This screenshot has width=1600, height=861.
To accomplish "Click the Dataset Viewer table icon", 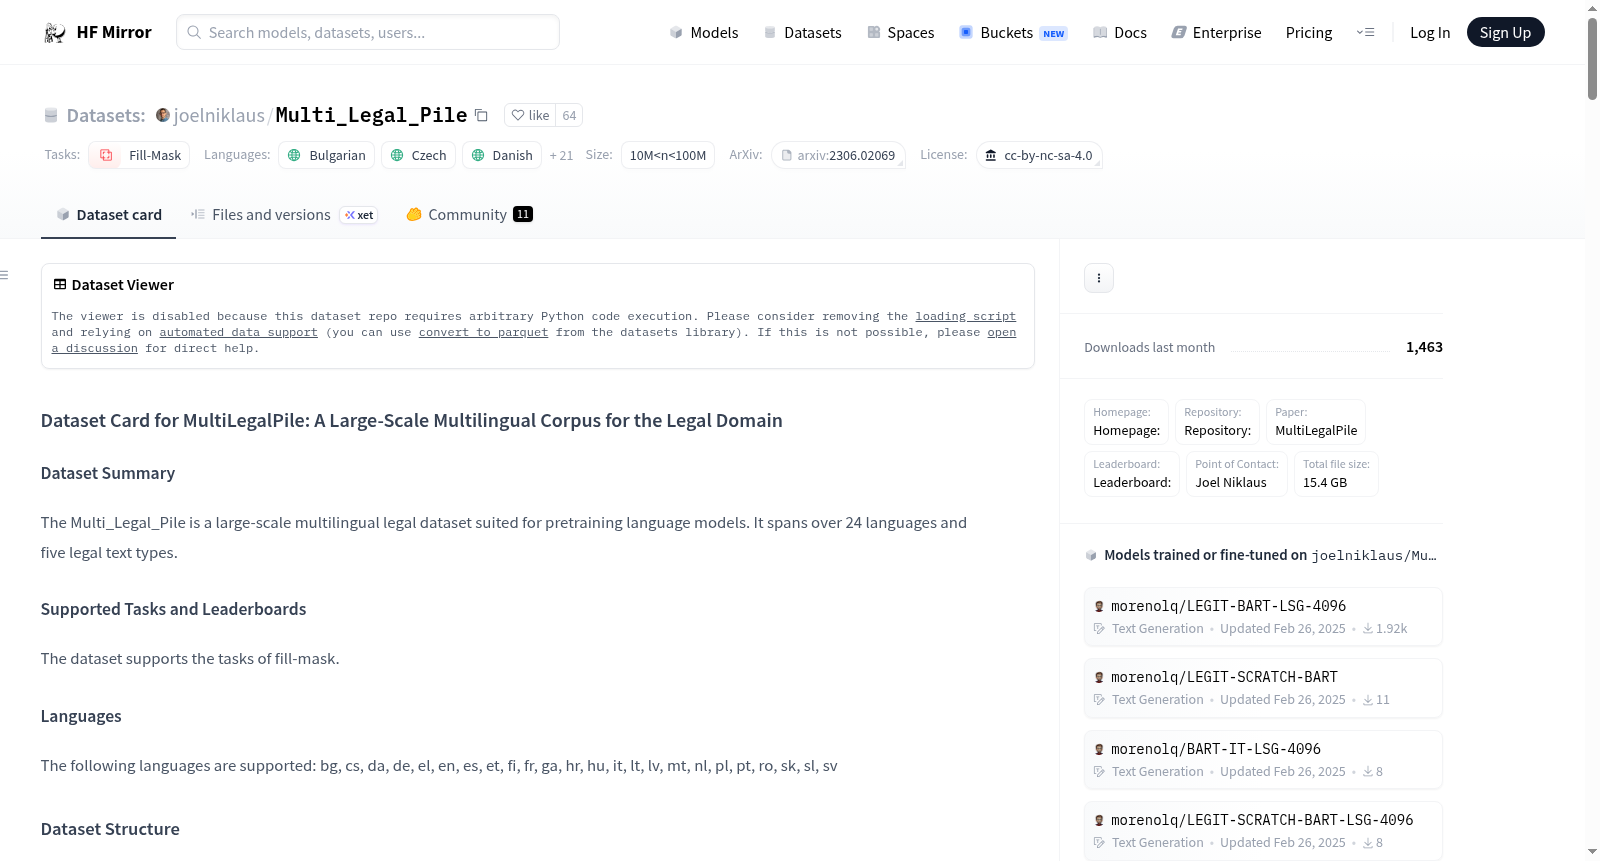I will (x=60, y=285).
